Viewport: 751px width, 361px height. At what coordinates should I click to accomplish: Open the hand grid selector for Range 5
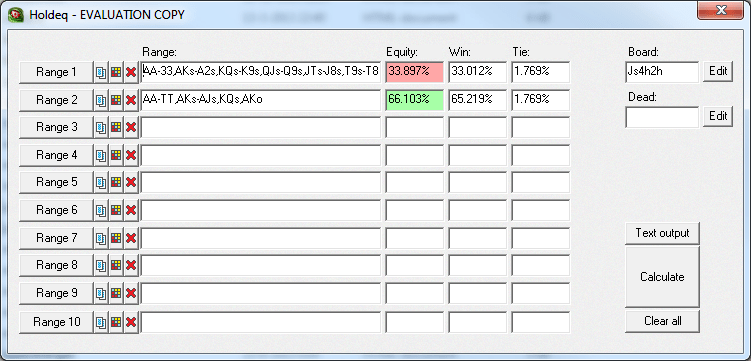[116, 182]
